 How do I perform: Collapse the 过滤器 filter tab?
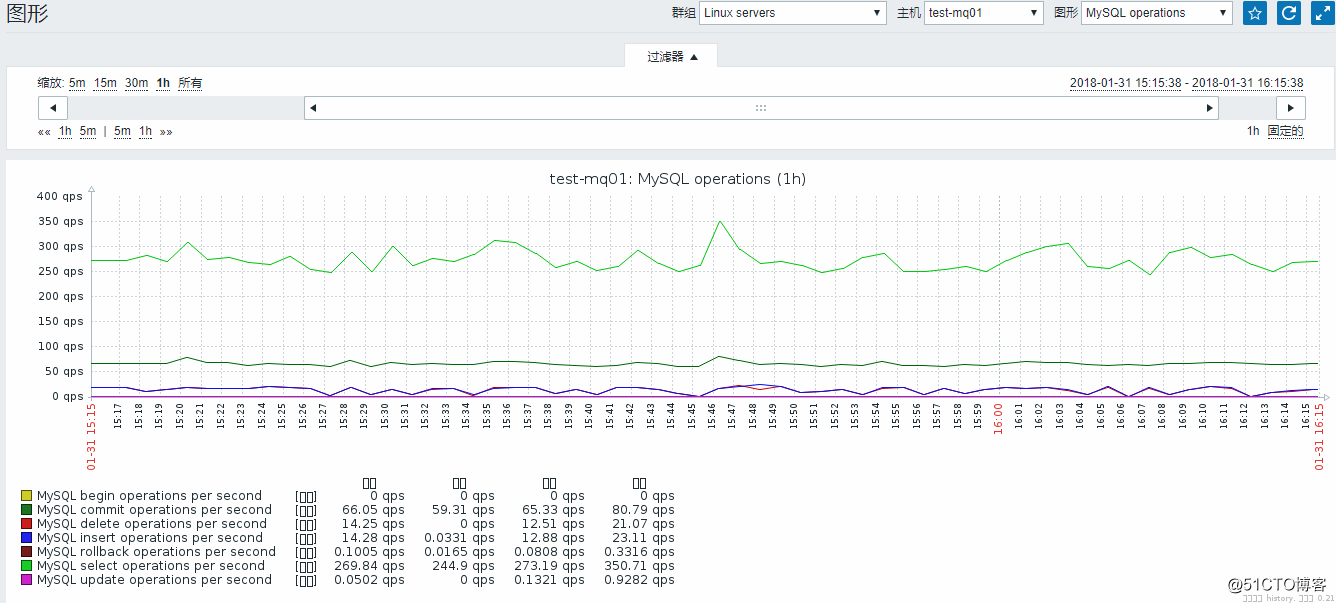point(671,57)
